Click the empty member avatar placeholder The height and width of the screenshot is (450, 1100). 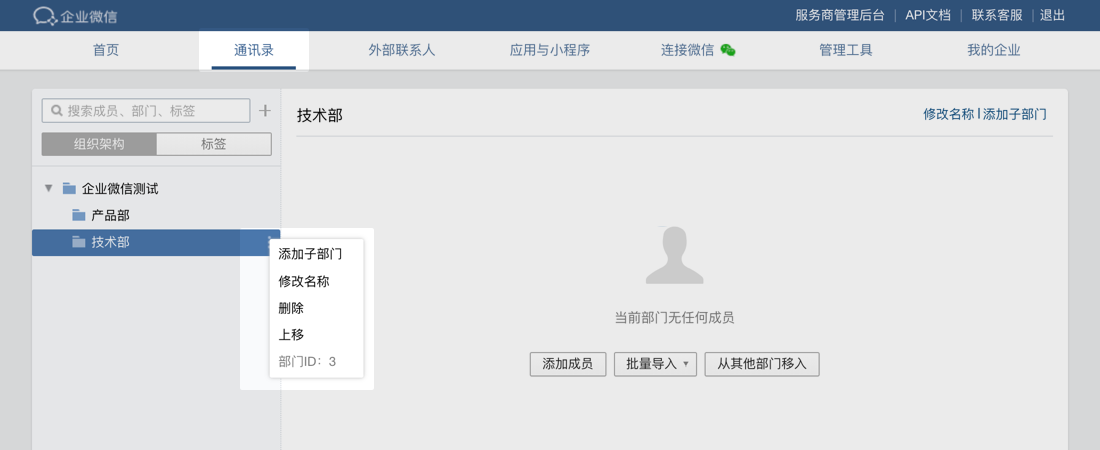674,255
